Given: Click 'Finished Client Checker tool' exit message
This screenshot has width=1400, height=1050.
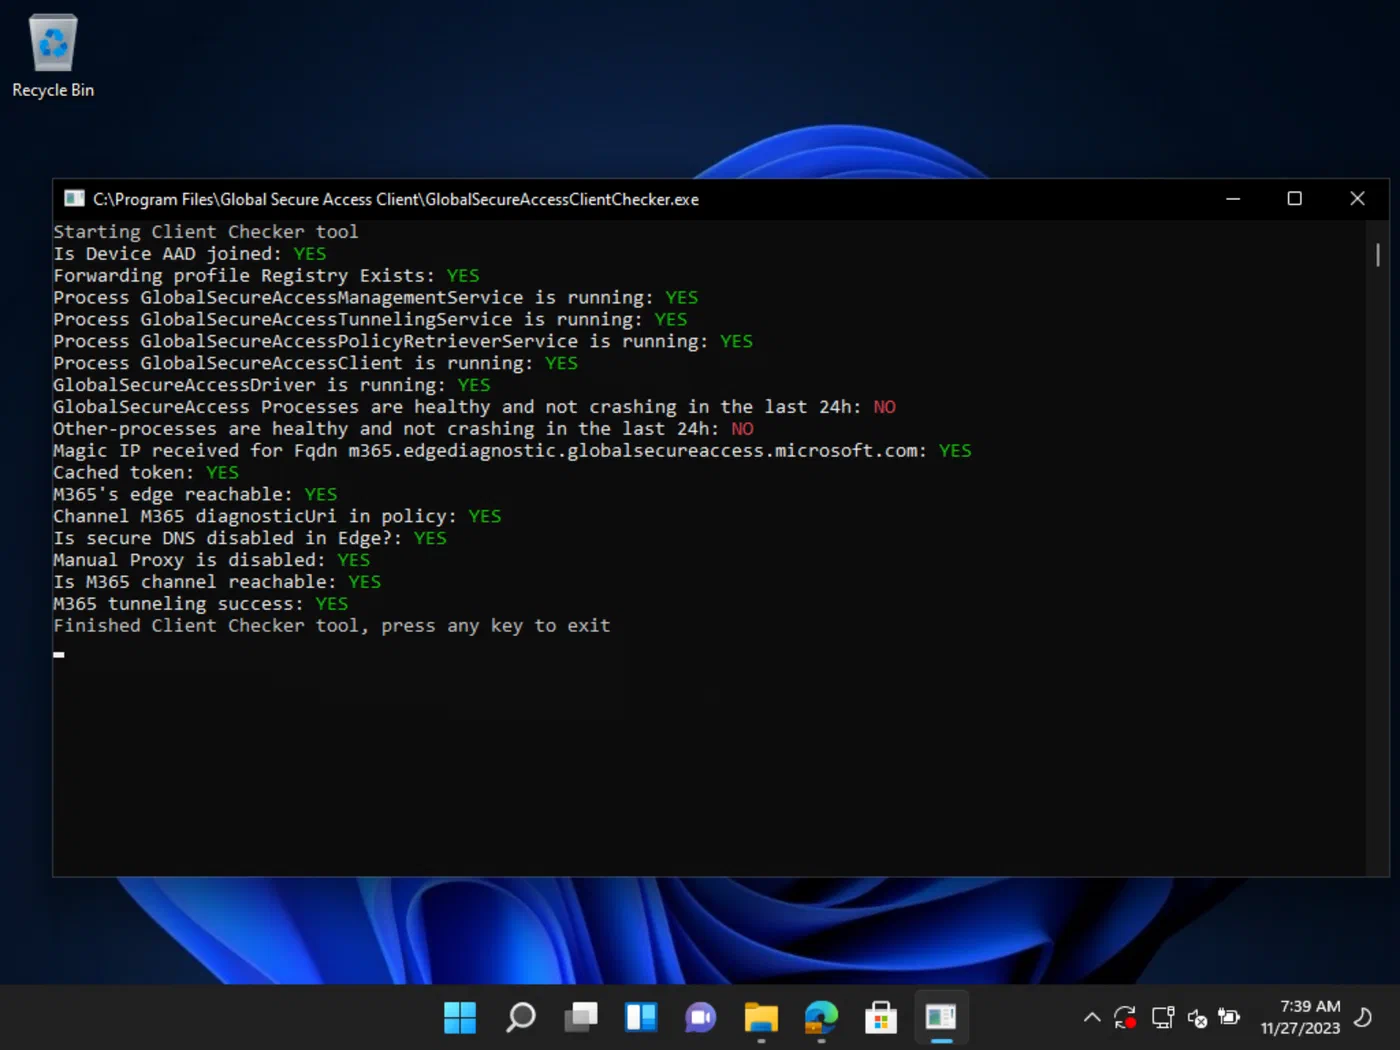Looking at the screenshot, I should pyautogui.click(x=332, y=627).
